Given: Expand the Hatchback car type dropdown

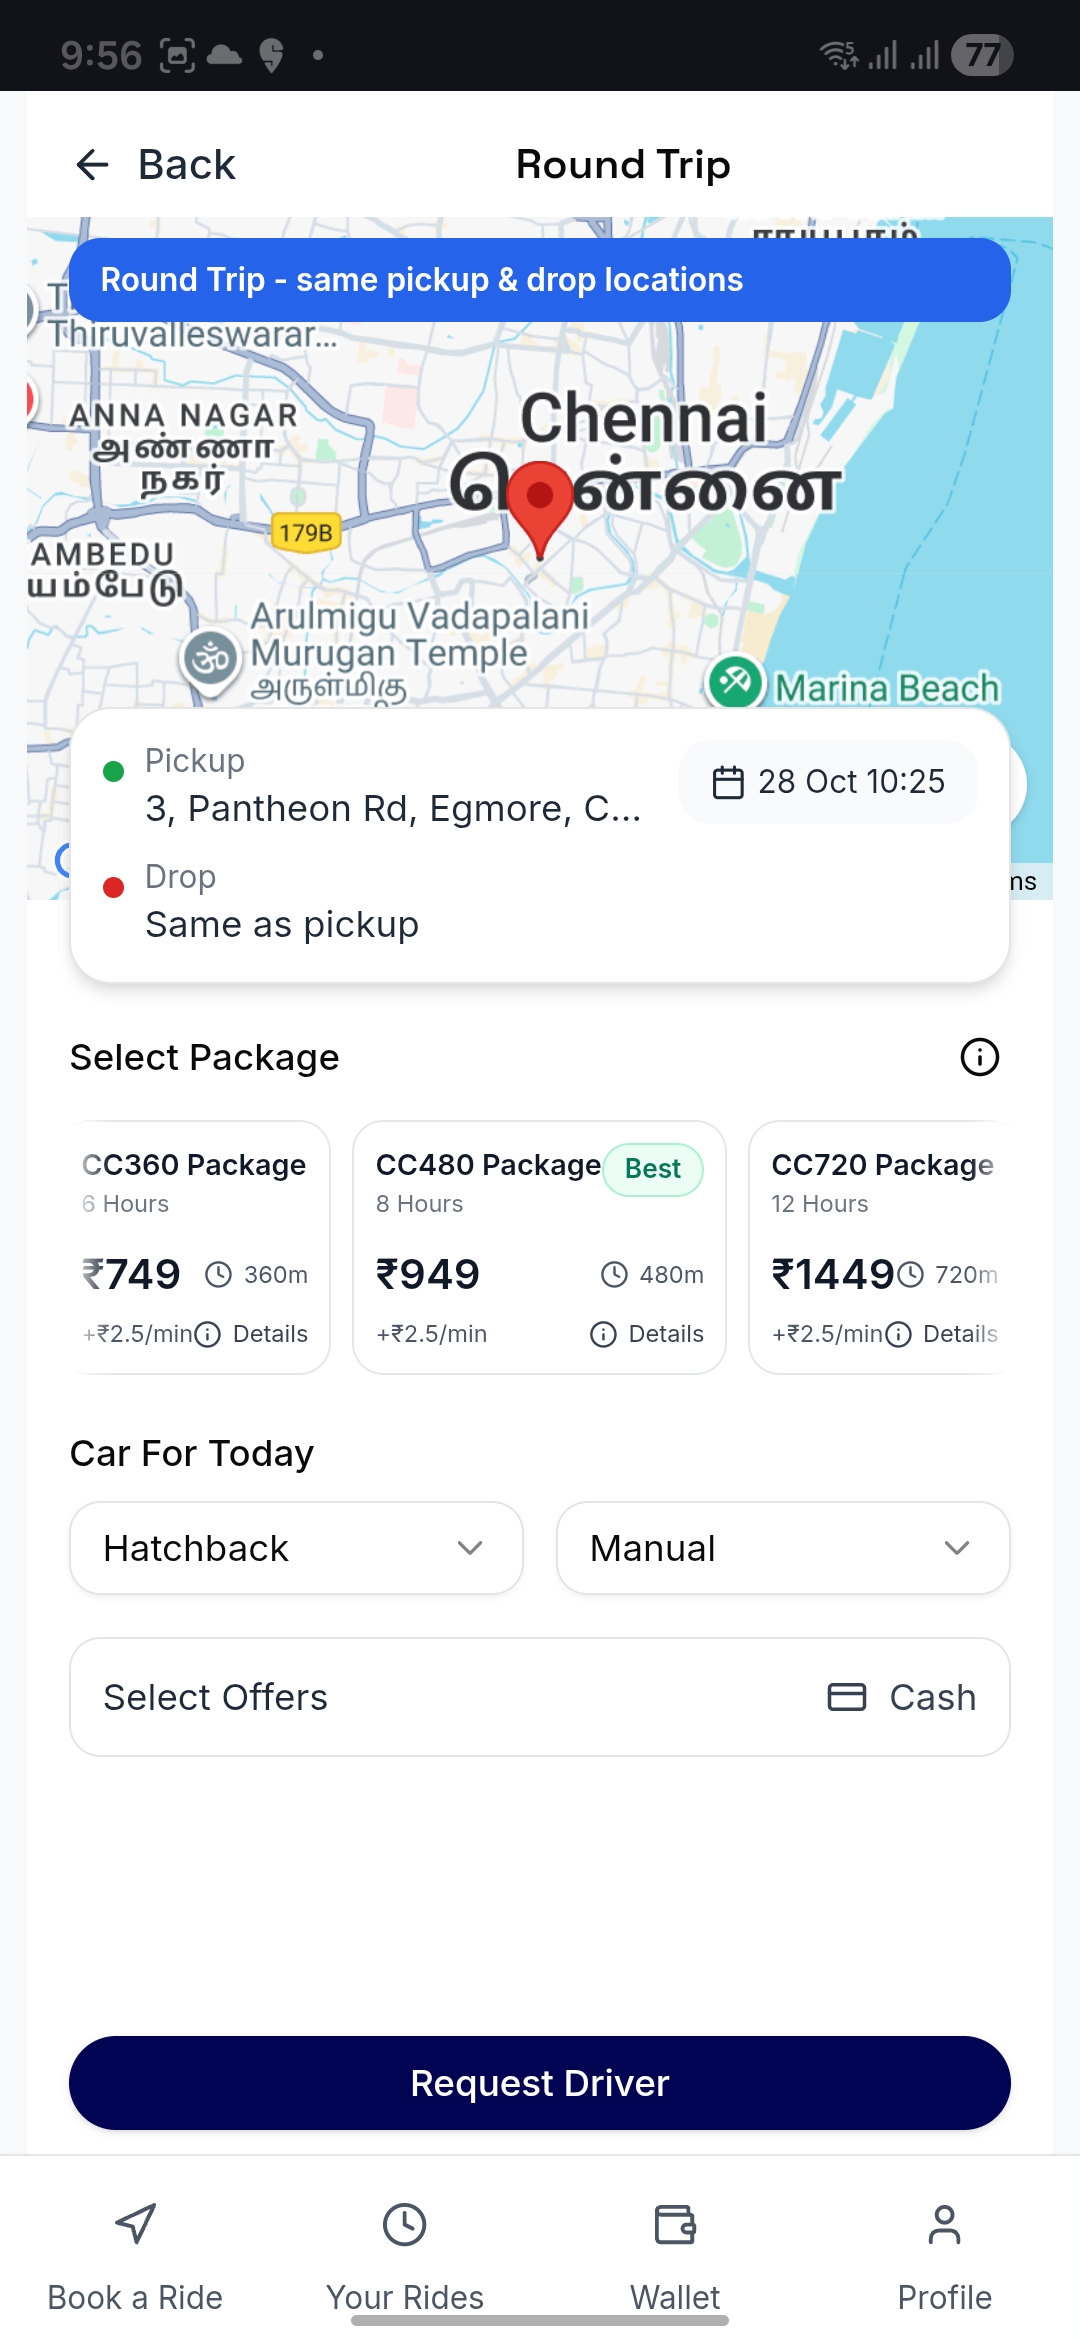Looking at the screenshot, I should [296, 1548].
